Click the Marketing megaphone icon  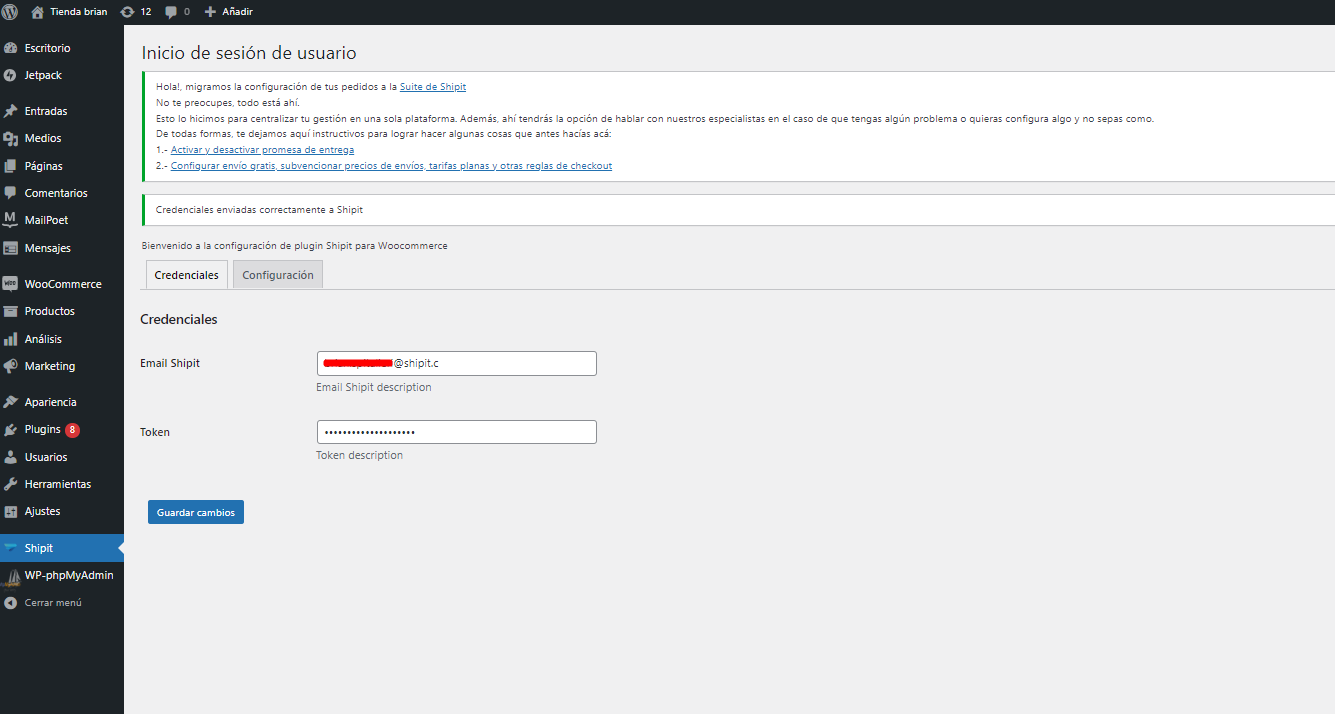point(11,366)
